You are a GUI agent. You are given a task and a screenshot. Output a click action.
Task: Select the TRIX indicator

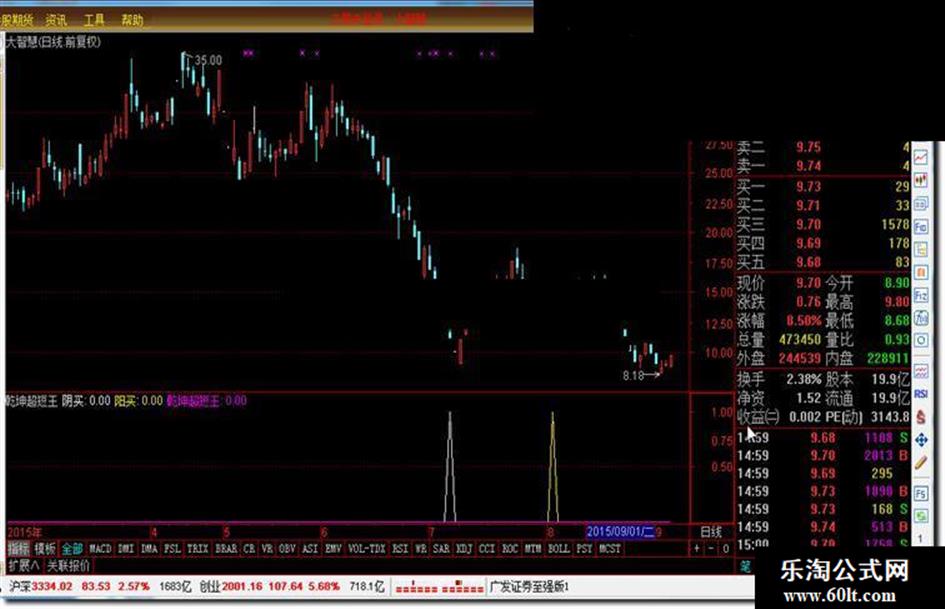pos(198,549)
